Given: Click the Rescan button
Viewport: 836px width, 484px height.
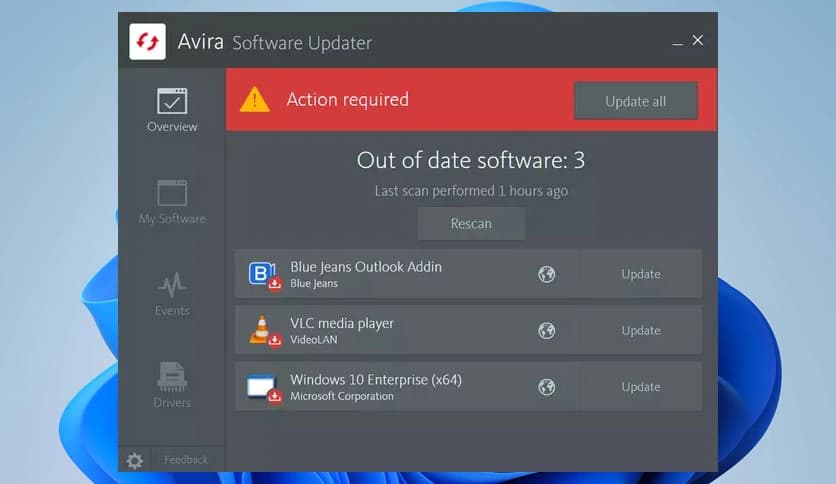Looking at the screenshot, I should tap(471, 223).
